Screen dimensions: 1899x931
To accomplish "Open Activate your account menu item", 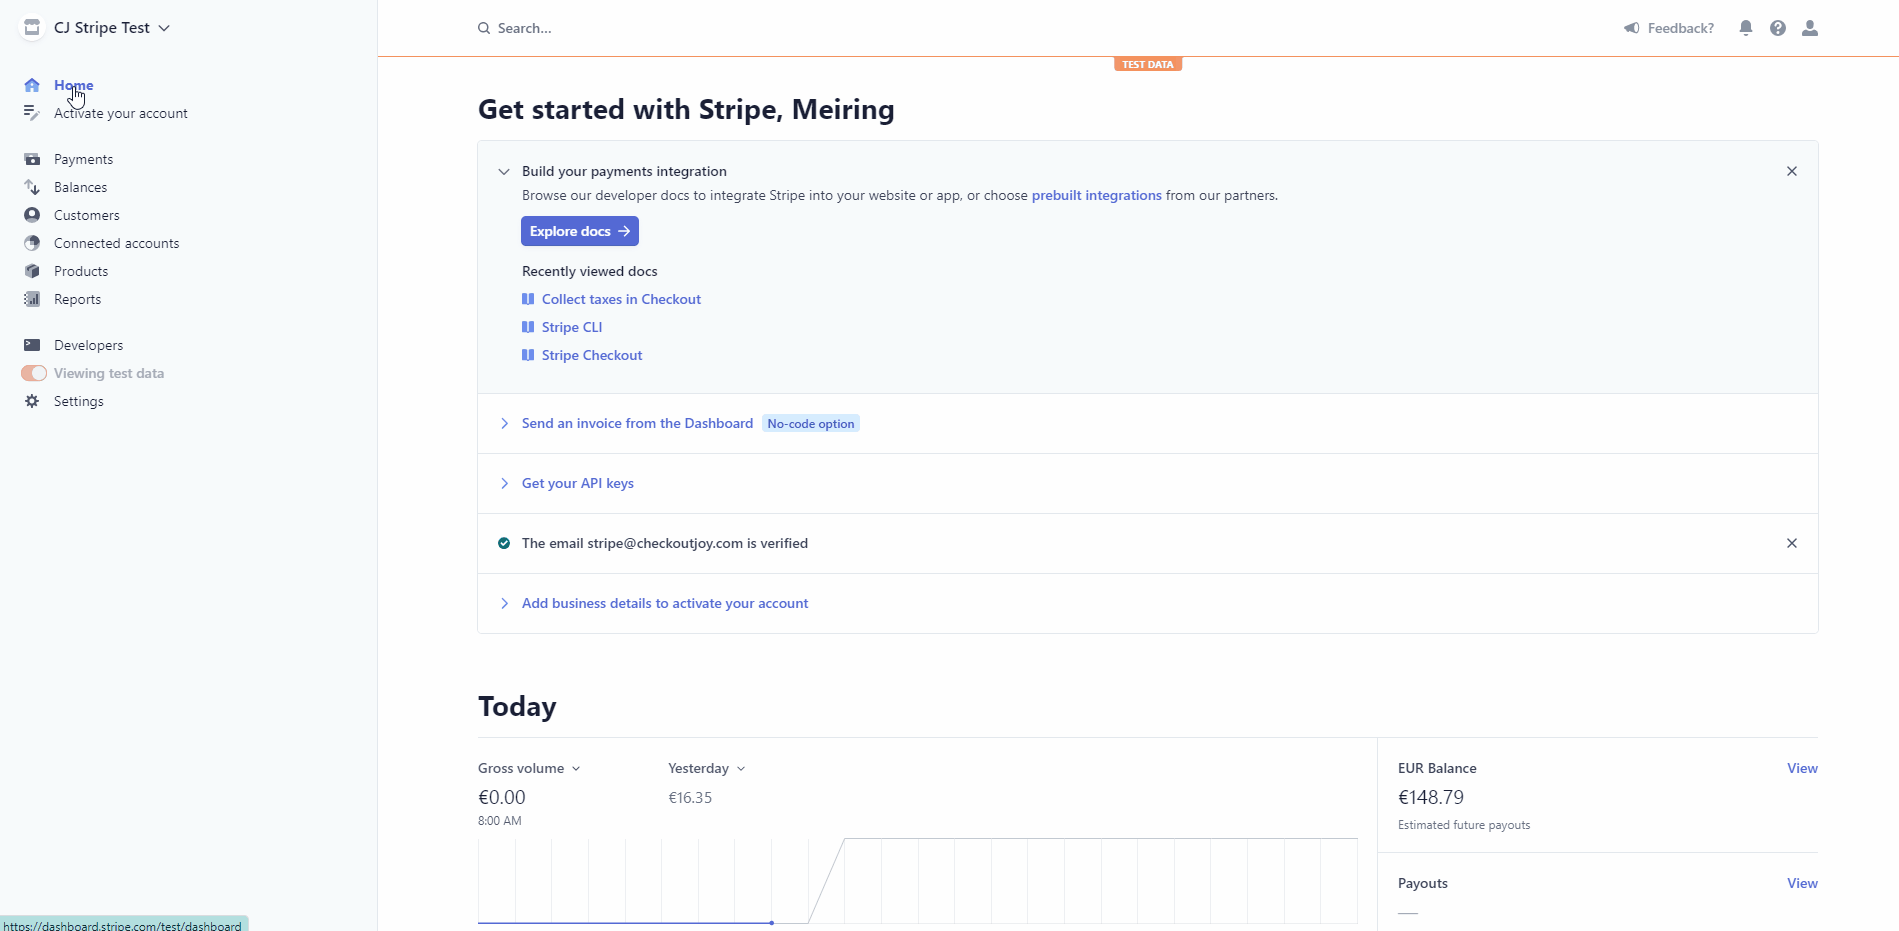I will click(121, 113).
